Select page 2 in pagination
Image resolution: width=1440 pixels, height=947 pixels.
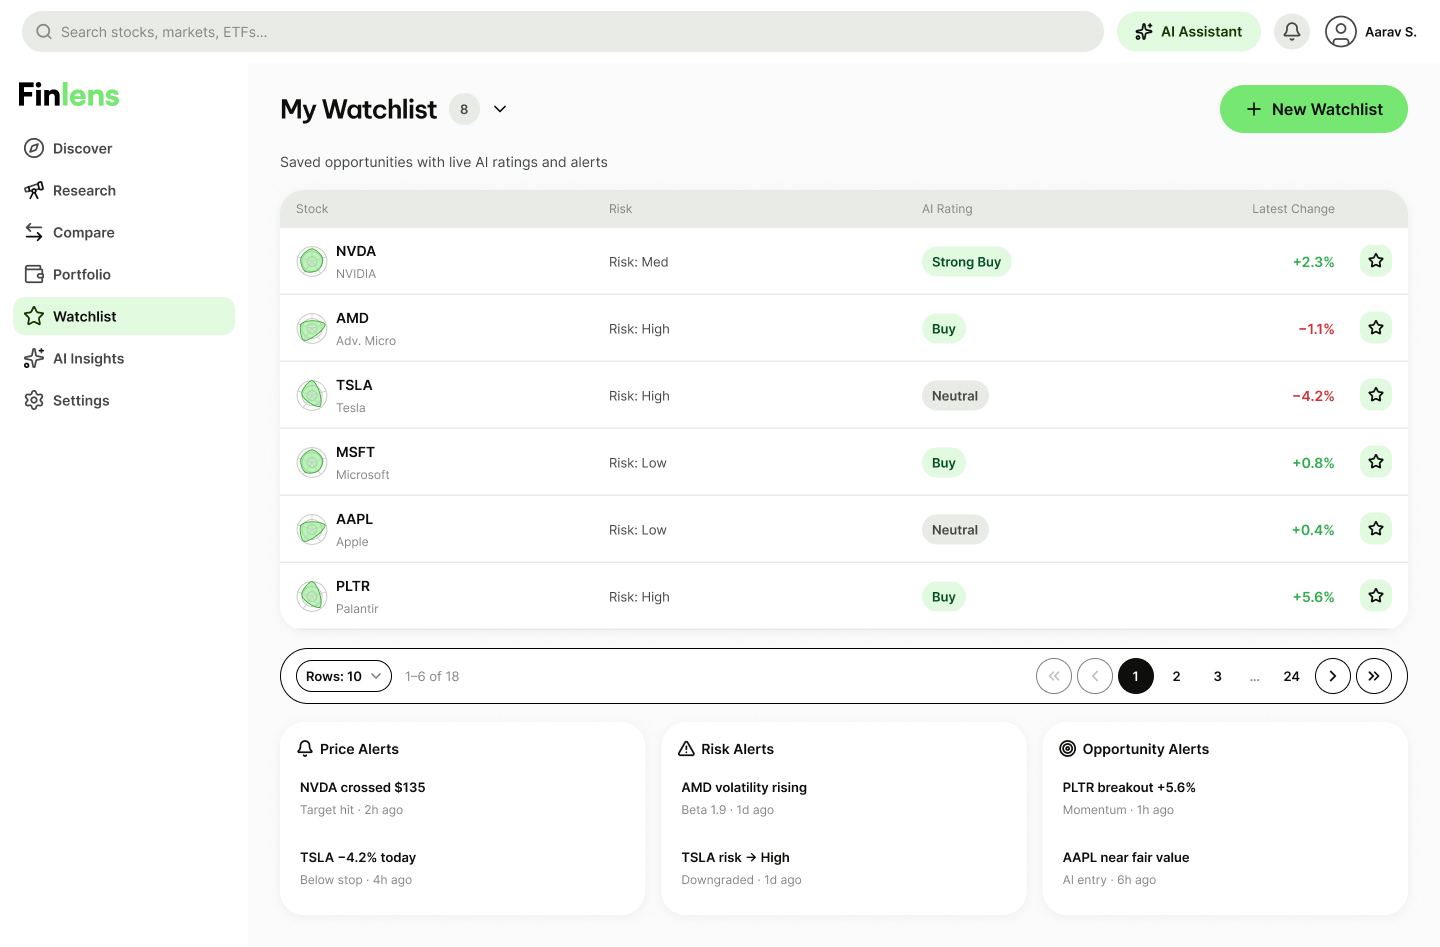click(x=1177, y=676)
